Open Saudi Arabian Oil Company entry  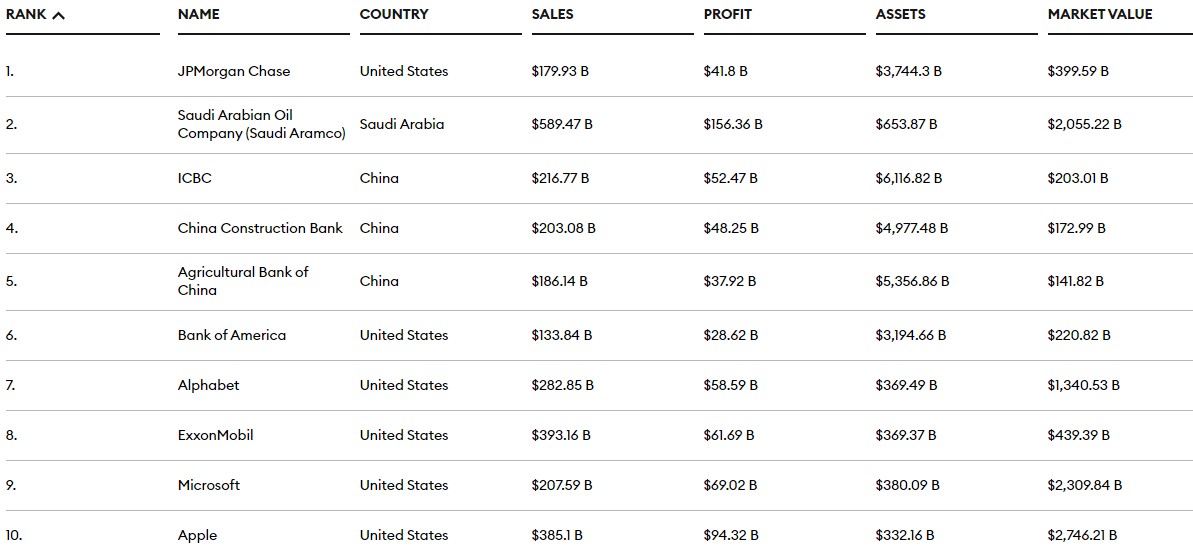point(262,124)
